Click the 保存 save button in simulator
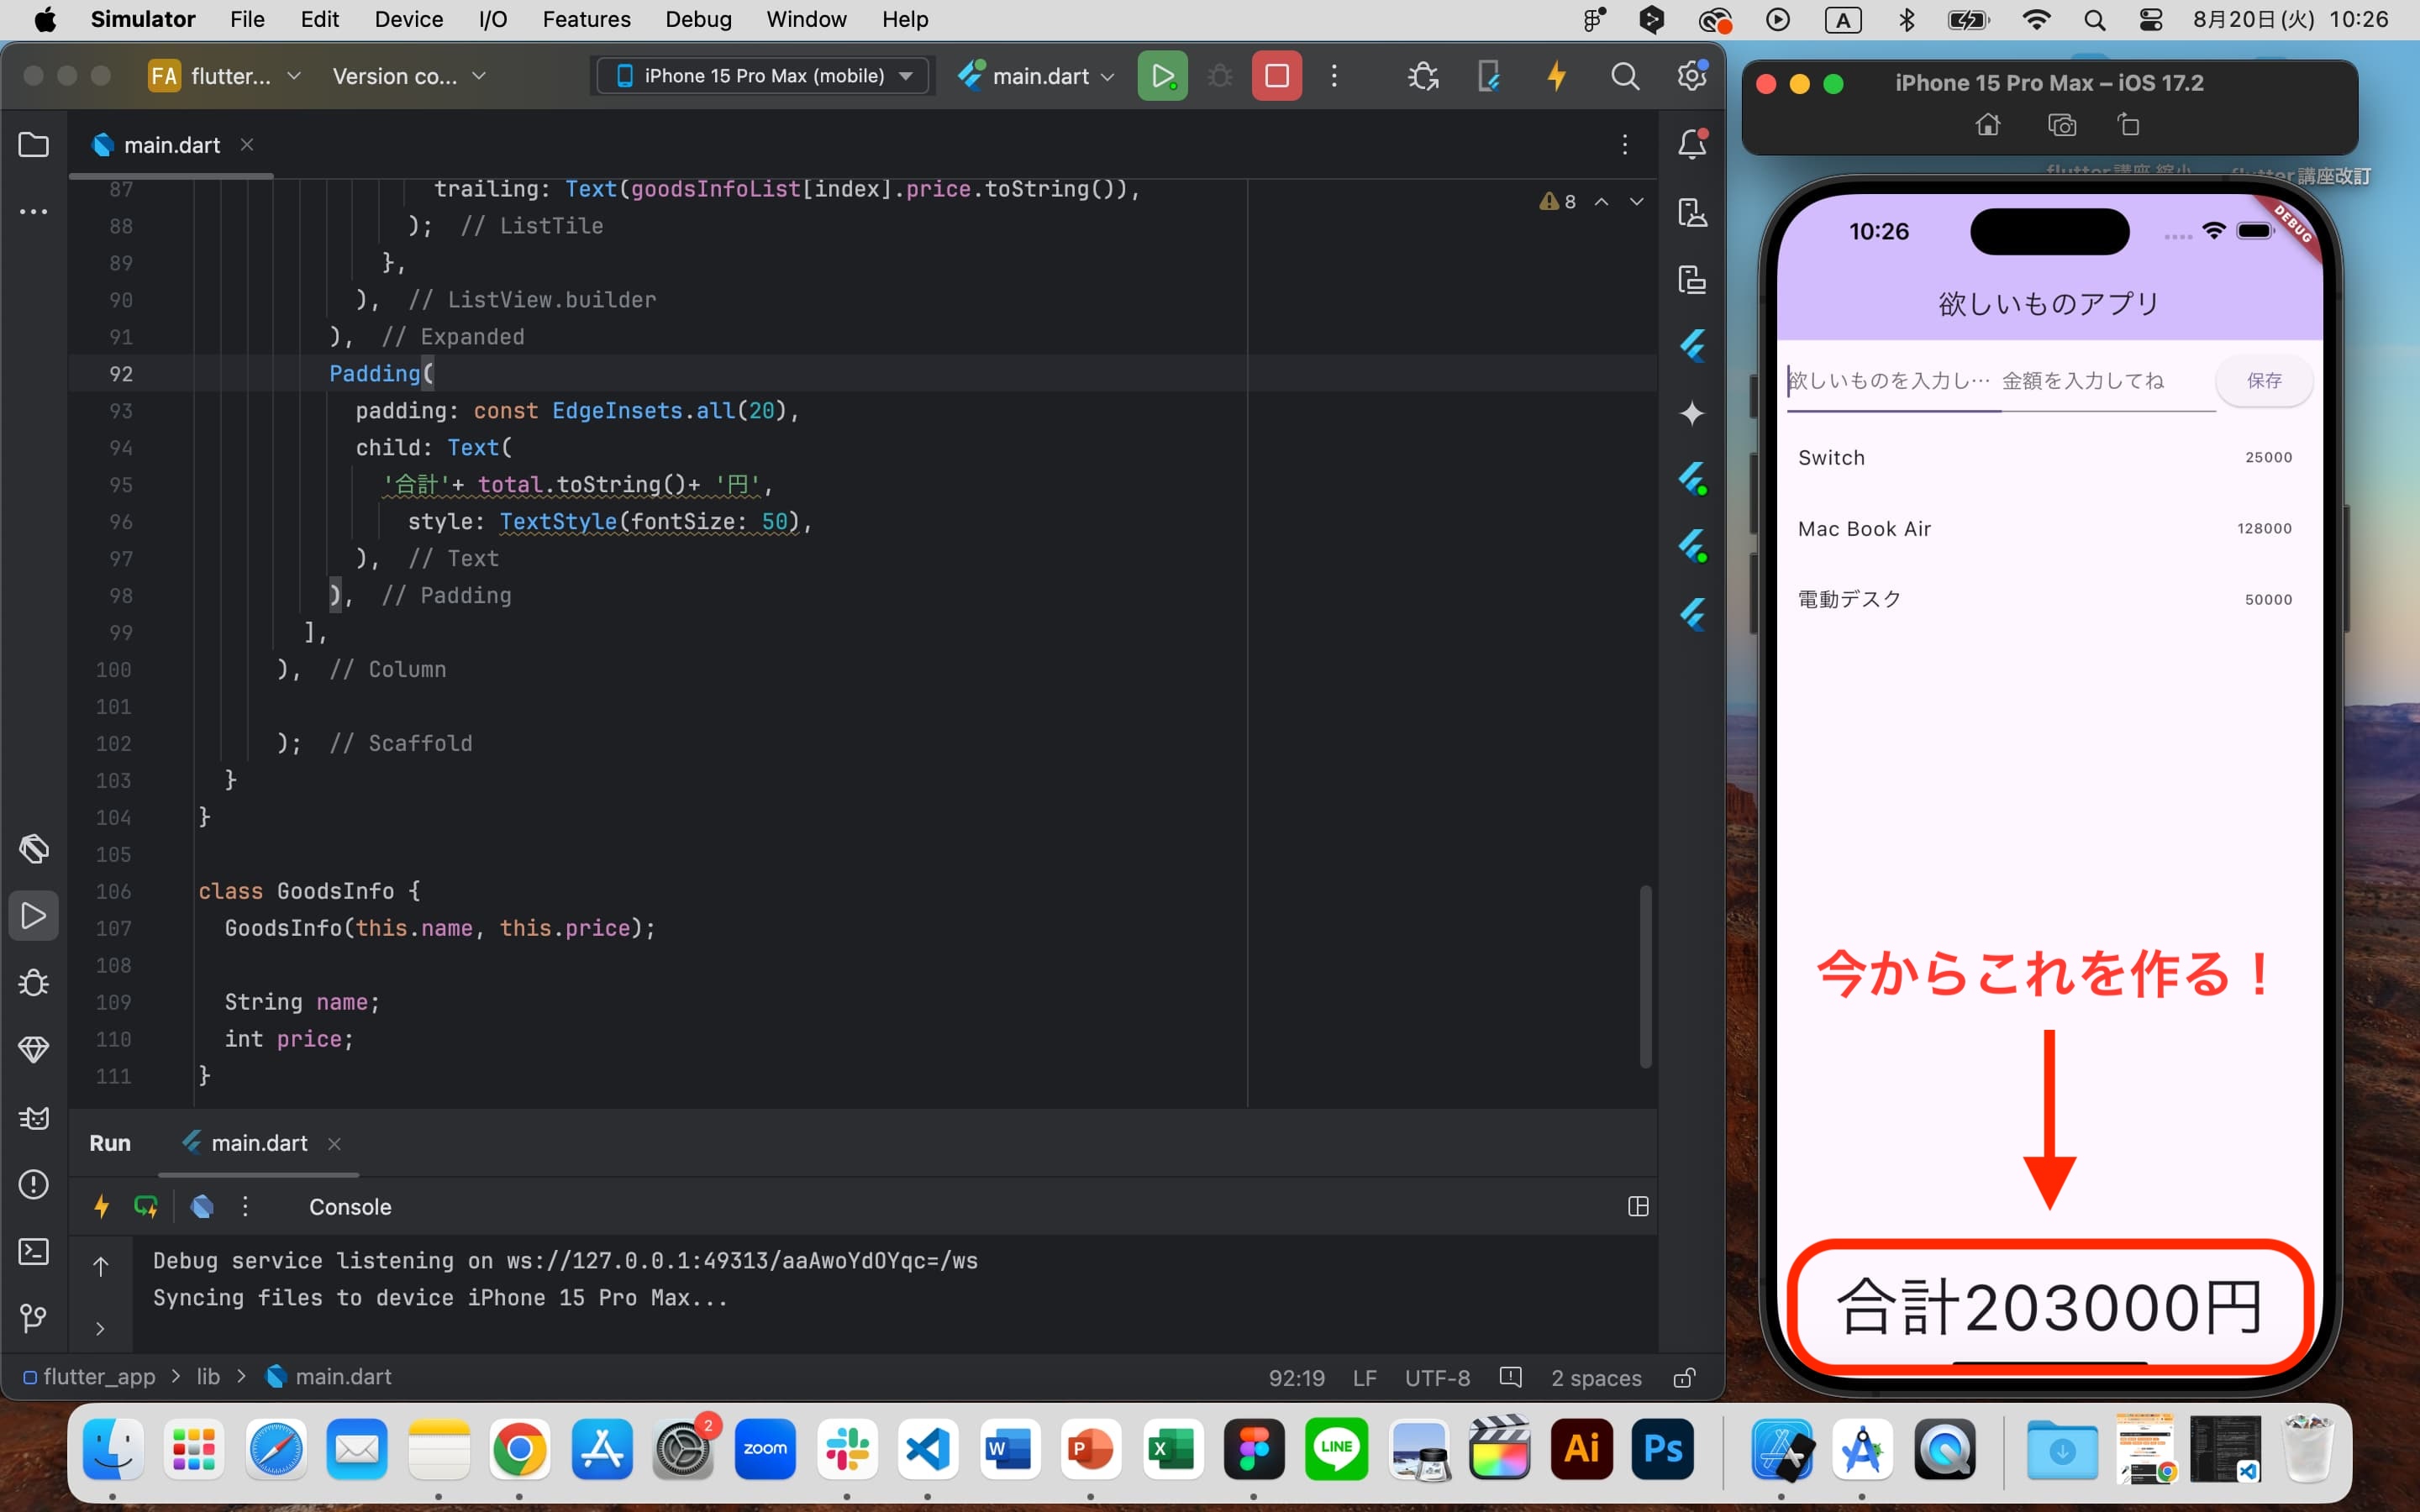 tap(2263, 380)
